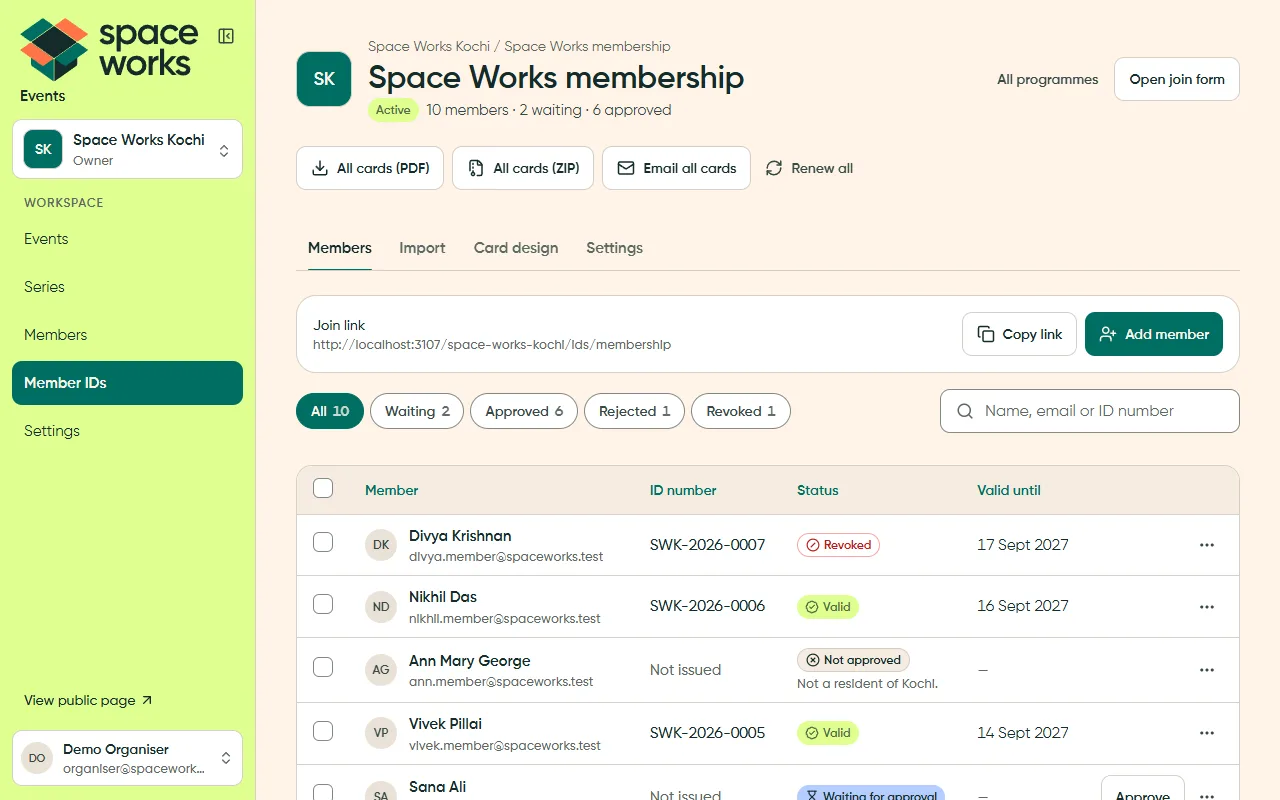Open the actions menu for Vivek Pillai
This screenshot has width=1280, height=800.
pos(1207,733)
